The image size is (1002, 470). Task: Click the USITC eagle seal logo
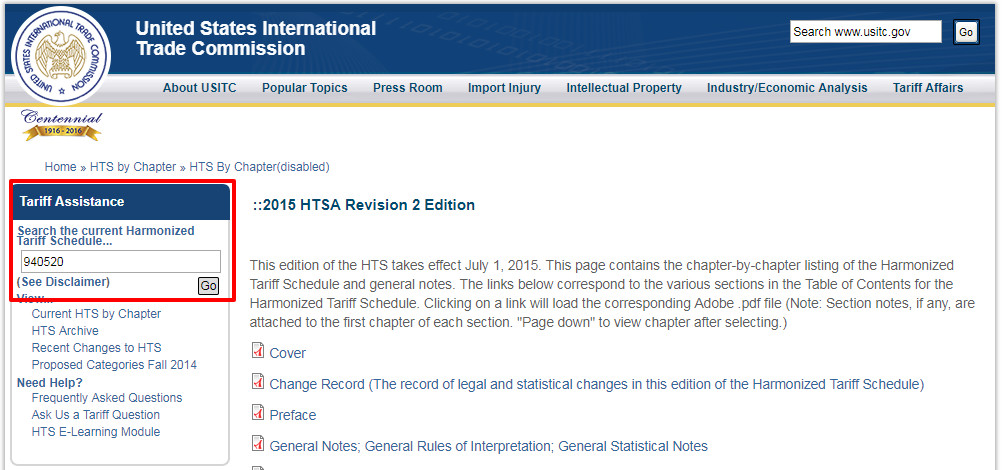pyautogui.click(x=60, y=54)
